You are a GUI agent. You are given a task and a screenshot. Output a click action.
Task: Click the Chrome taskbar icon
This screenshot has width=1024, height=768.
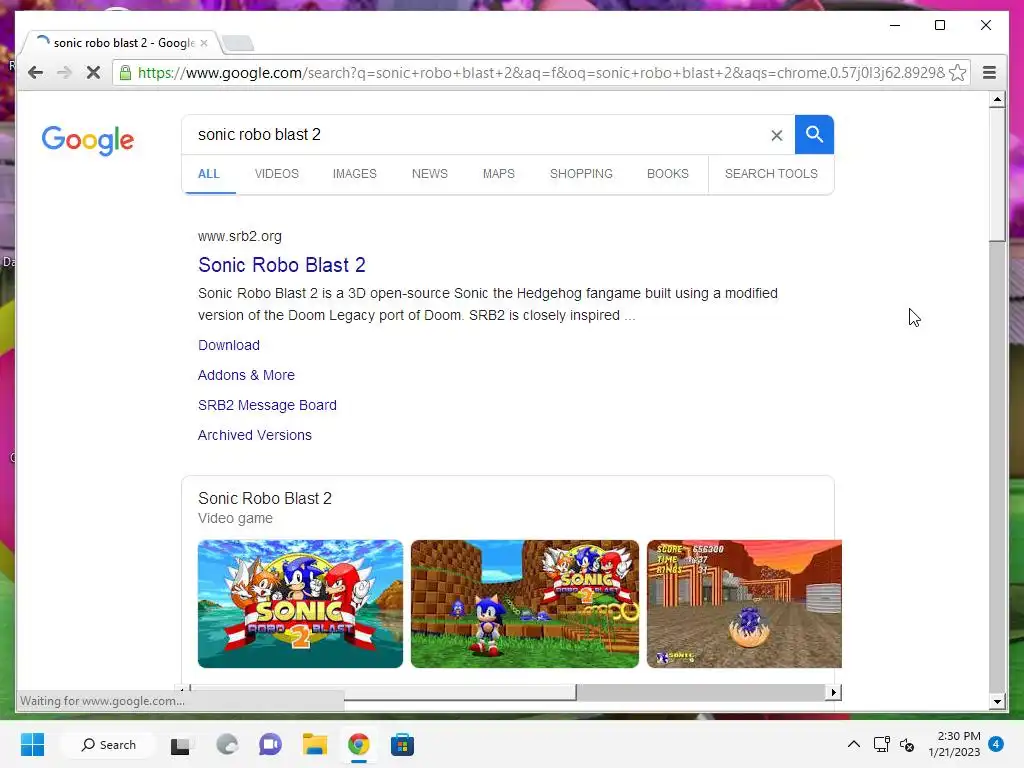[359, 744]
